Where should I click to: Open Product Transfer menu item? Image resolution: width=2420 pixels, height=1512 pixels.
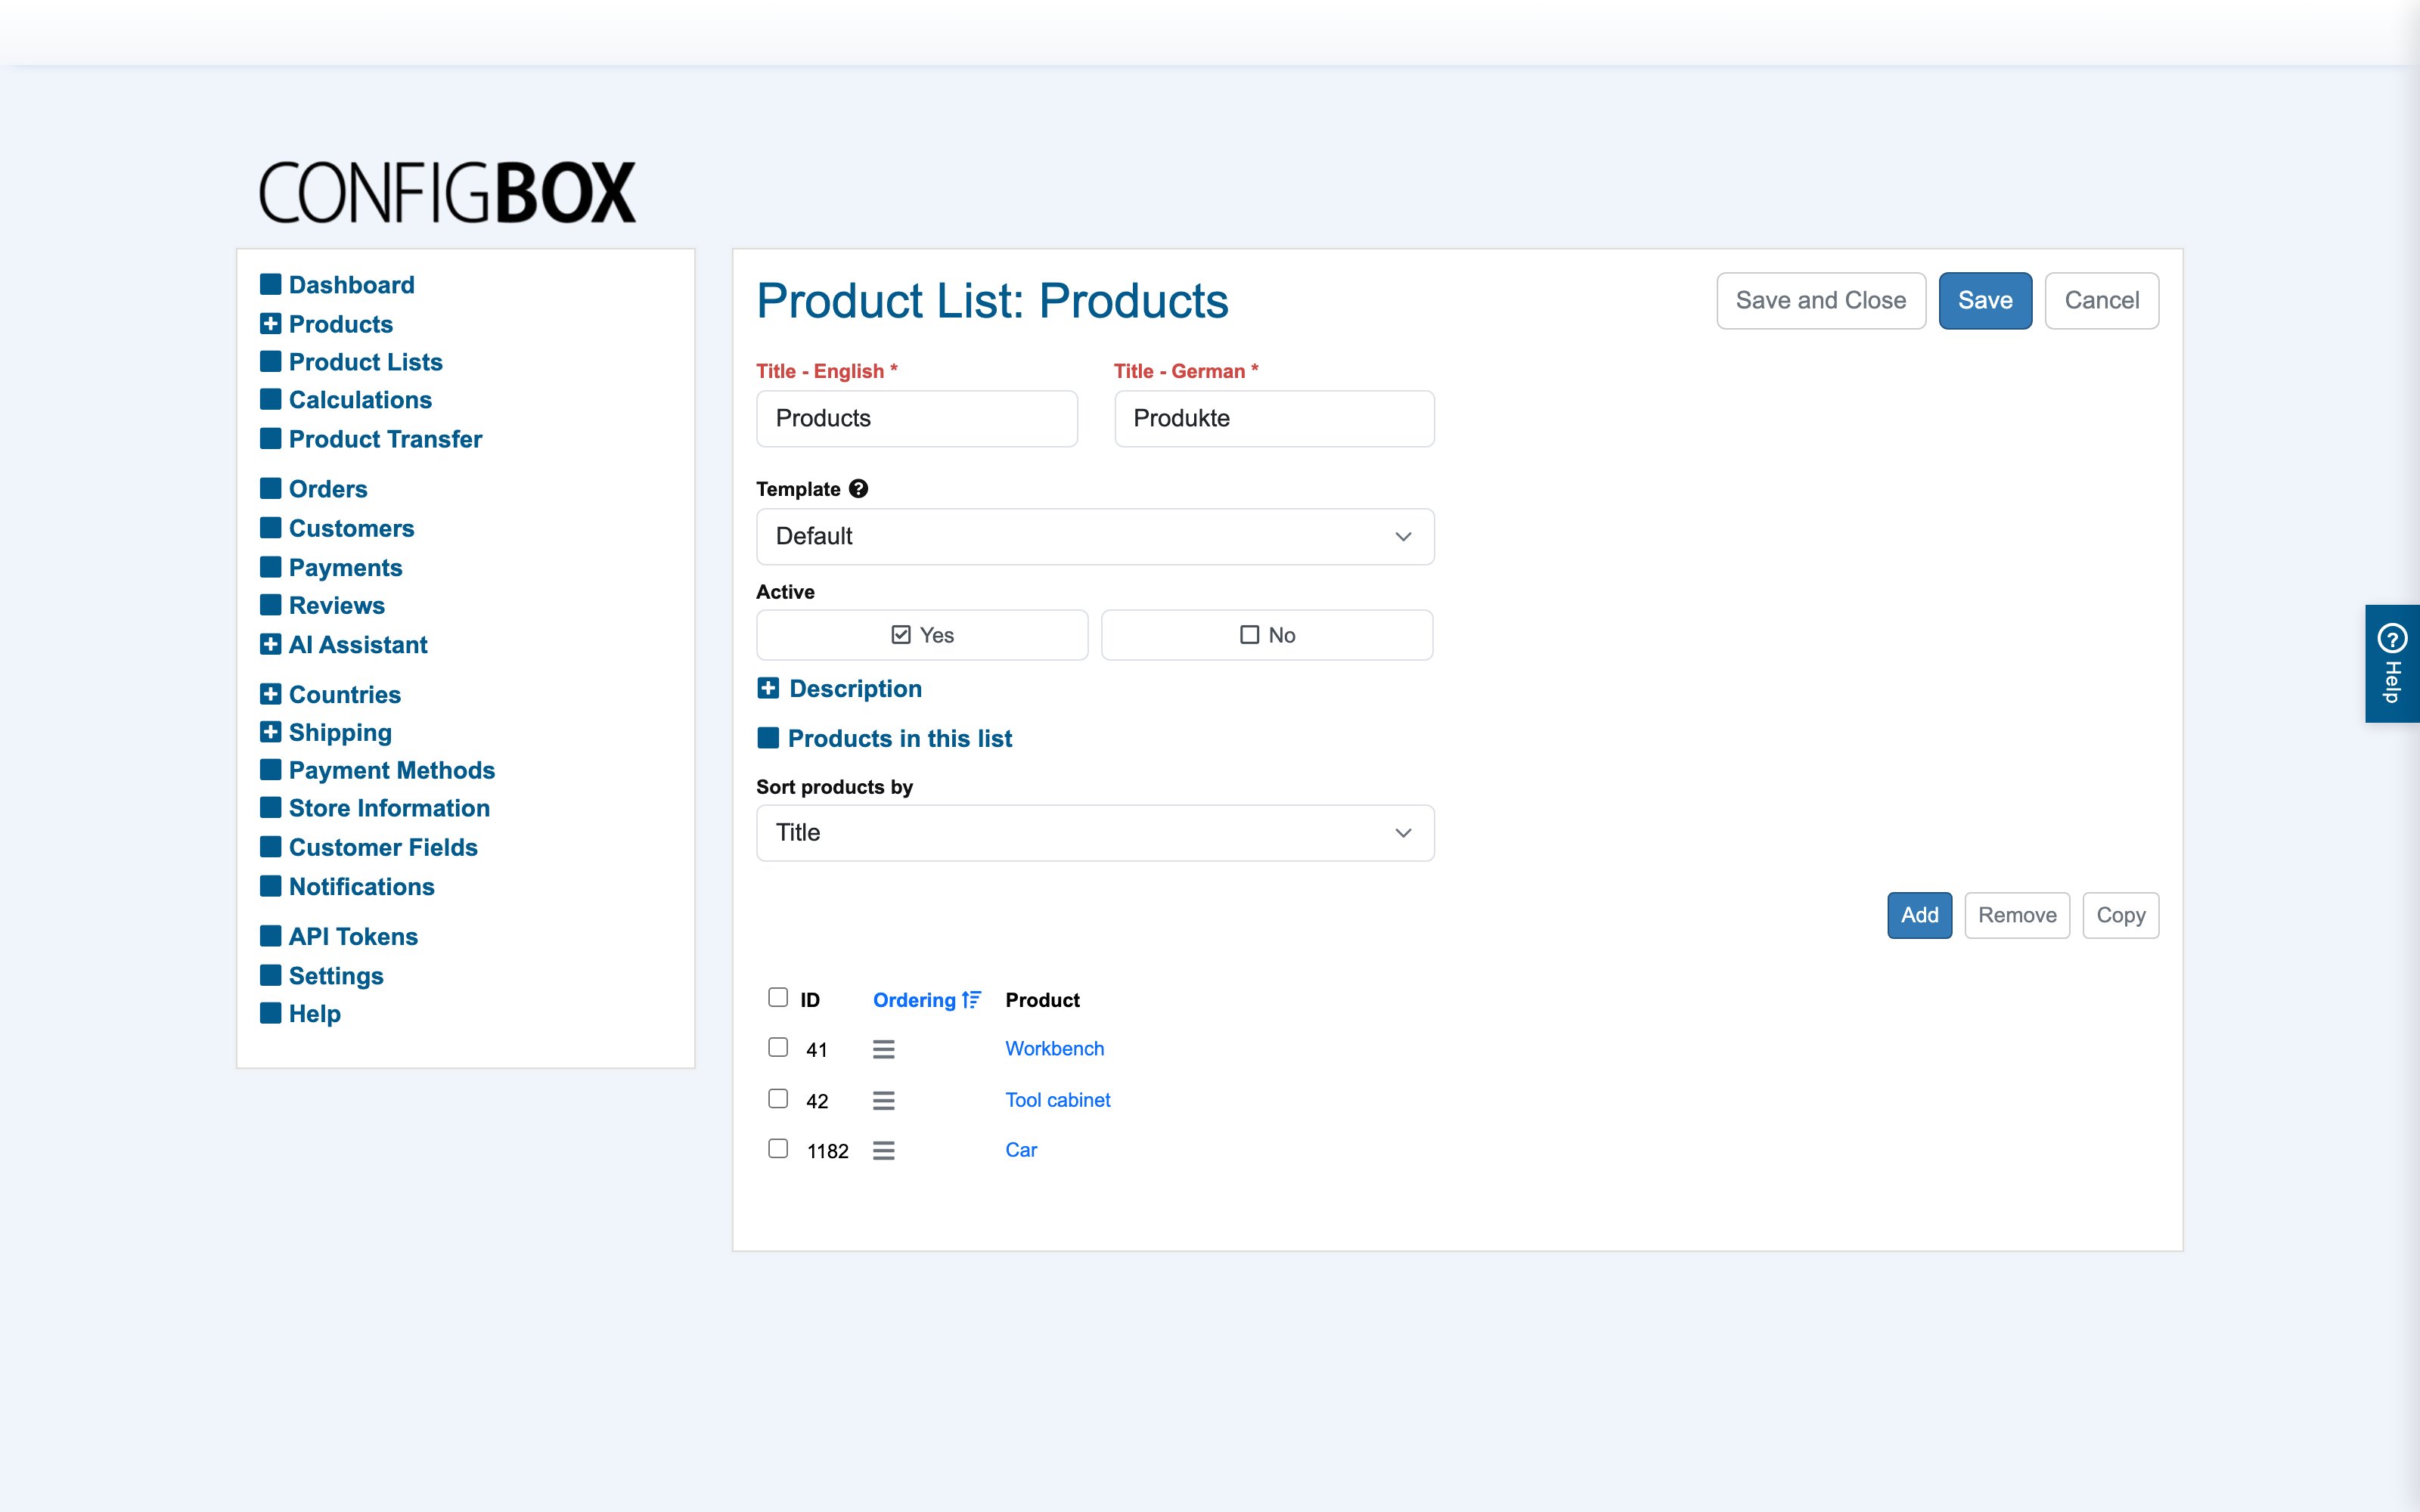coord(385,439)
